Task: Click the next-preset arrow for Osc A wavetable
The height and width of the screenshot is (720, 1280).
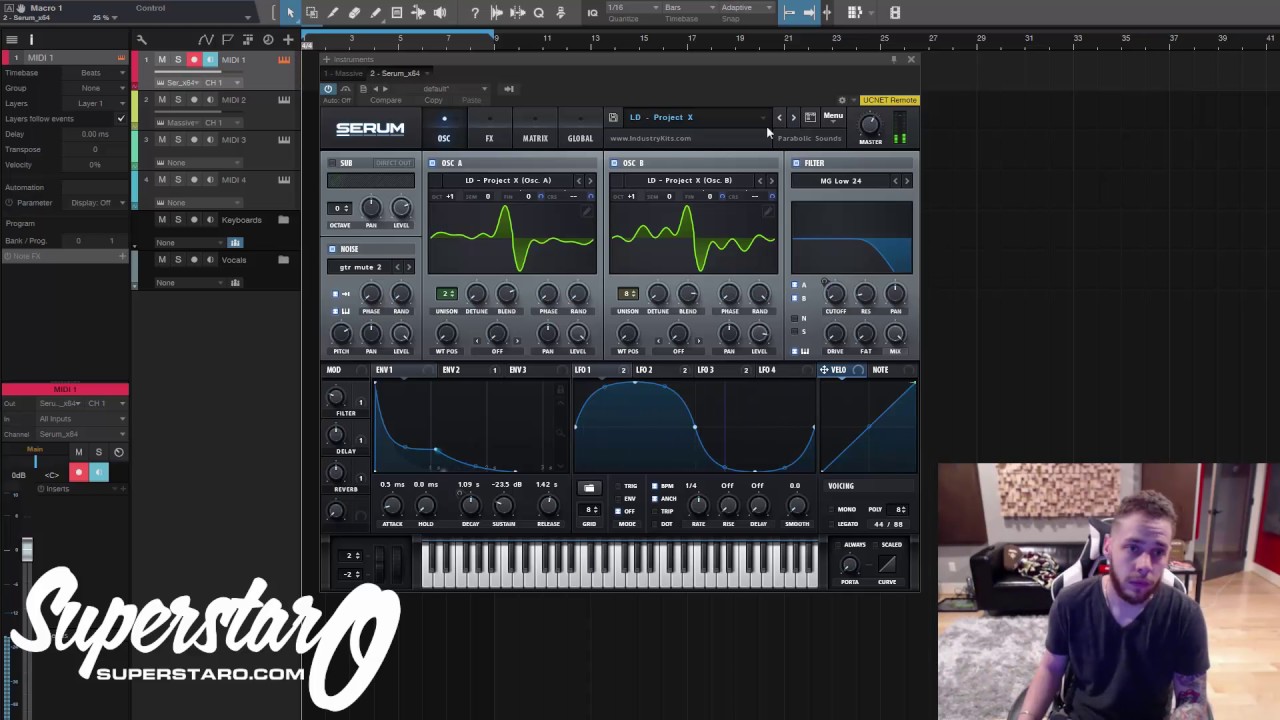Action: coord(590,180)
